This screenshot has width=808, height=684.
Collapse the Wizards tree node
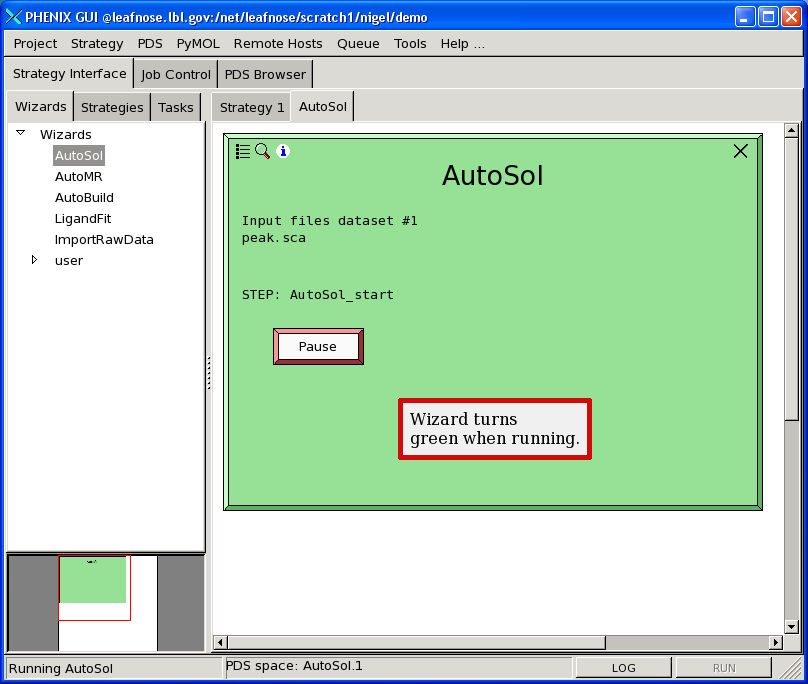(20, 133)
